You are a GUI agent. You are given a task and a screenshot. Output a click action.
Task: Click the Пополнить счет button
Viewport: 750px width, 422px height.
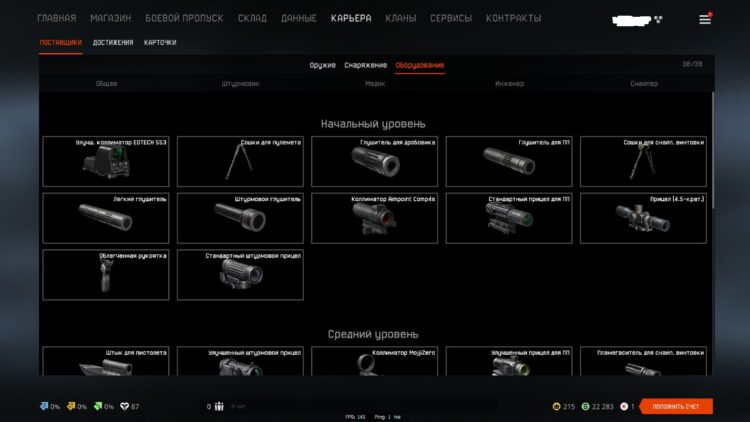(x=676, y=406)
